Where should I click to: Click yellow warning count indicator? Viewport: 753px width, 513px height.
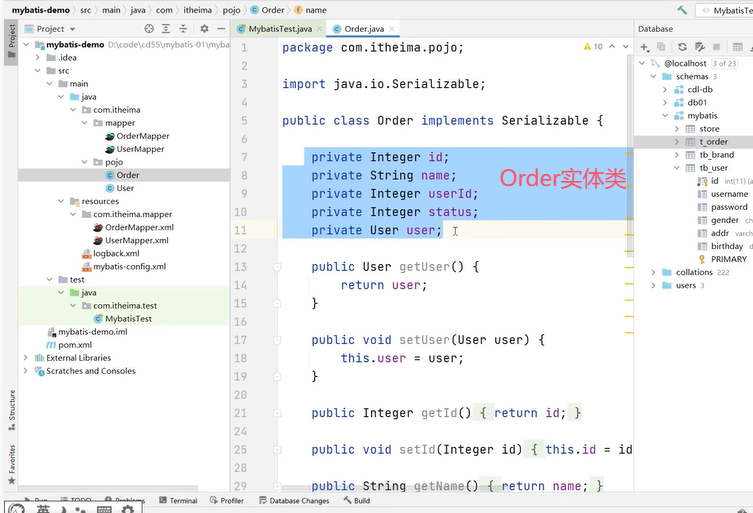593,47
